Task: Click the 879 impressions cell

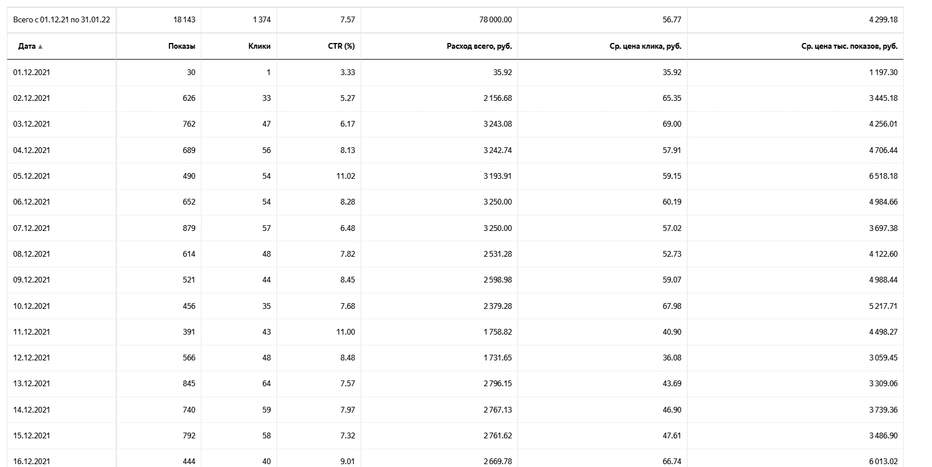Action: click(188, 228)
